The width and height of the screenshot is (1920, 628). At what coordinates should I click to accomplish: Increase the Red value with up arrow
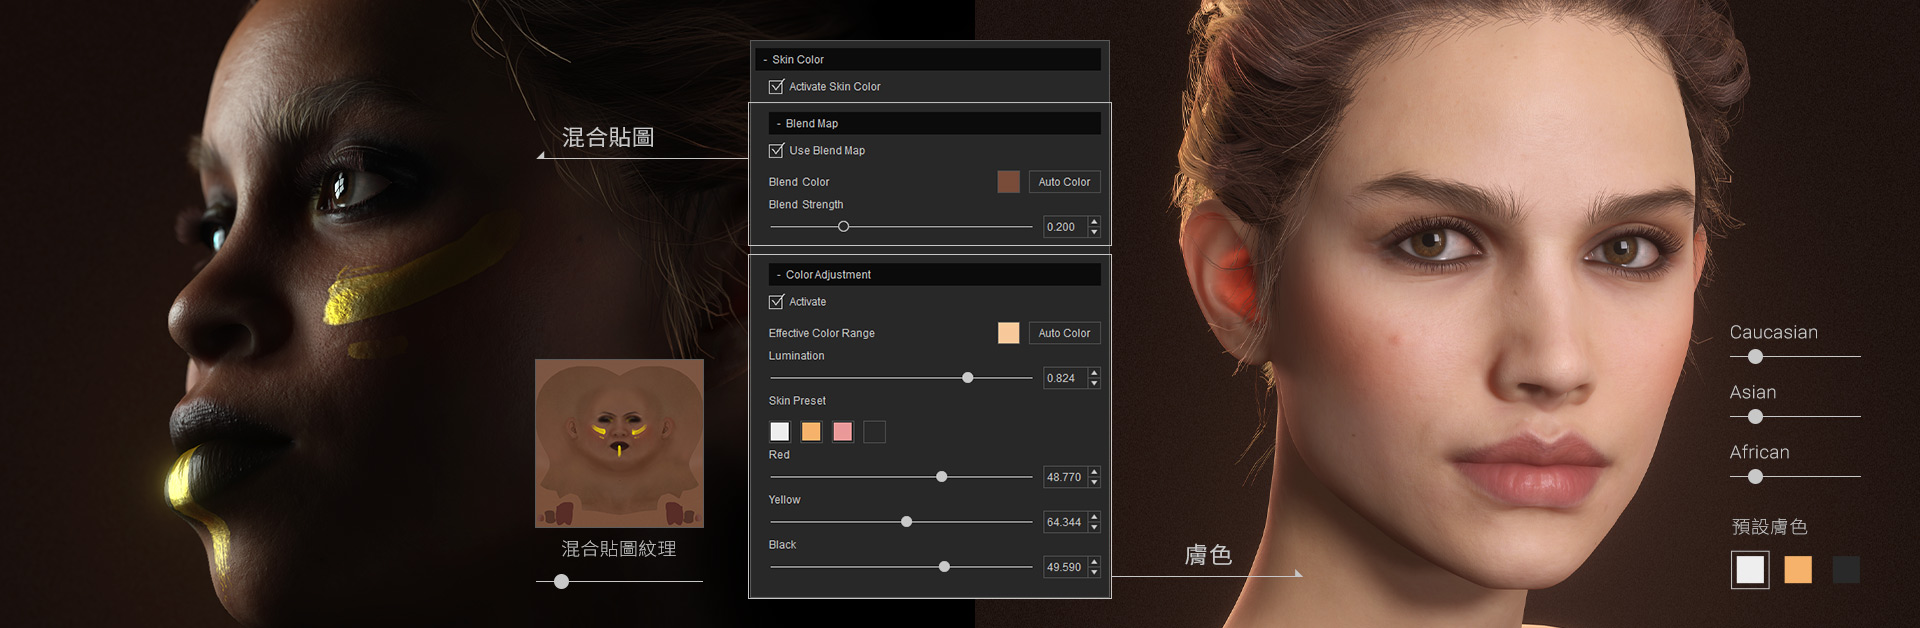click(x=1095, y=472)
